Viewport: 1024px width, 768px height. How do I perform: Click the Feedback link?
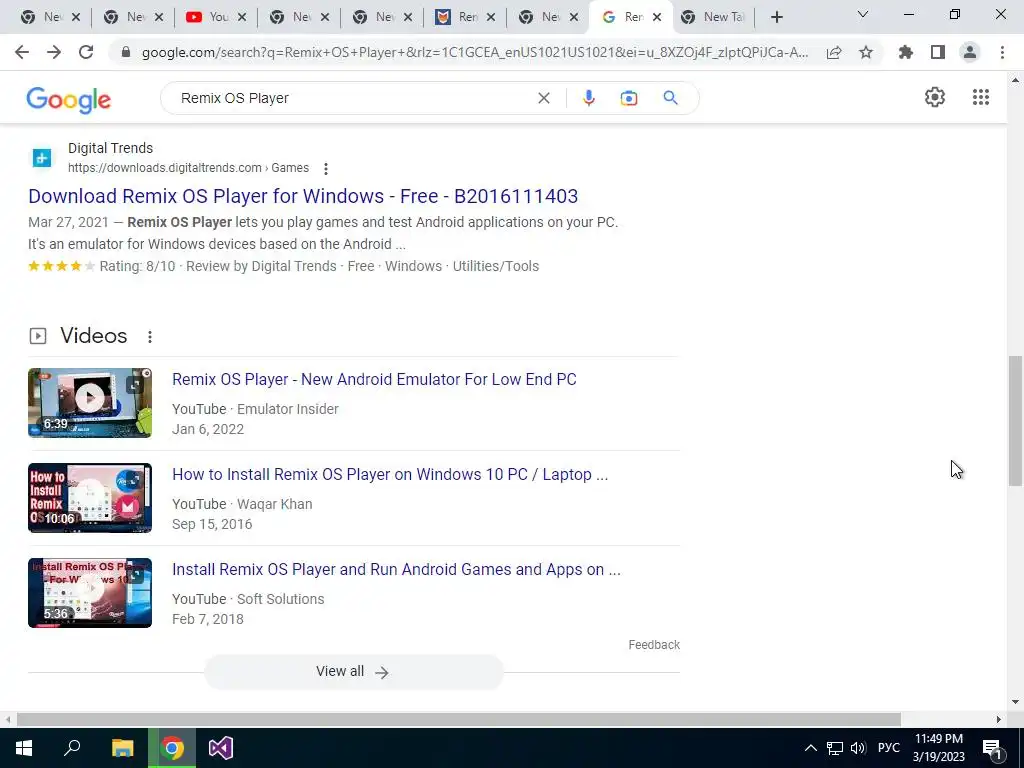(654, 645)
